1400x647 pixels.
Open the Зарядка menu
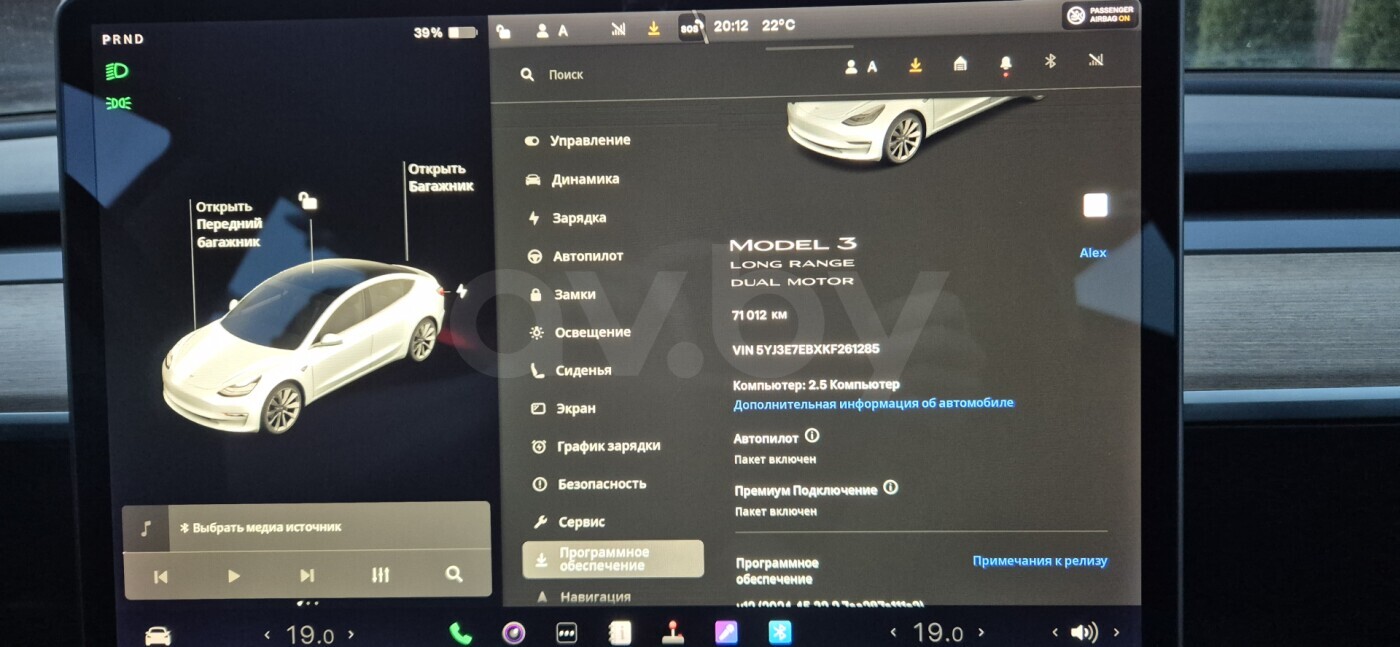click(567, 218)
